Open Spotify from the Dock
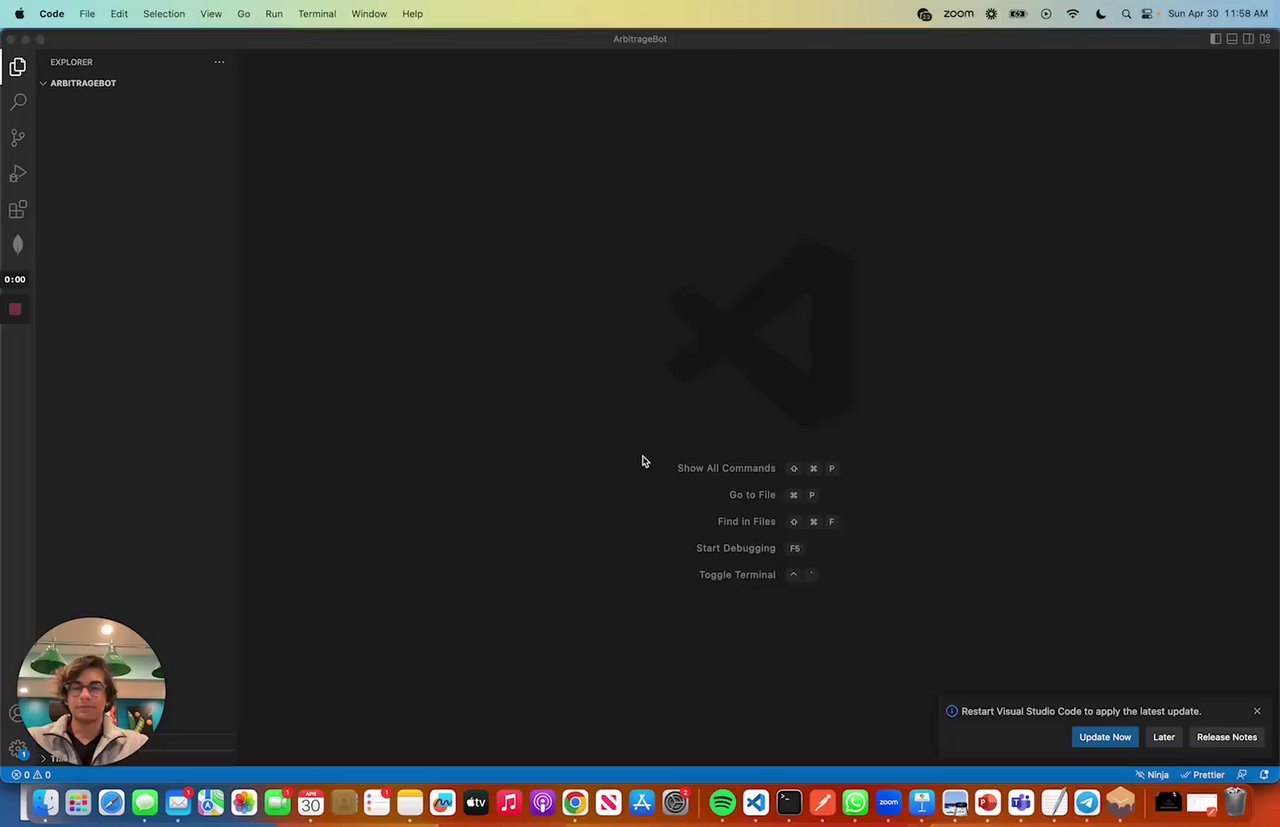This screenshot has width=1280, height=827. point(722,802)
